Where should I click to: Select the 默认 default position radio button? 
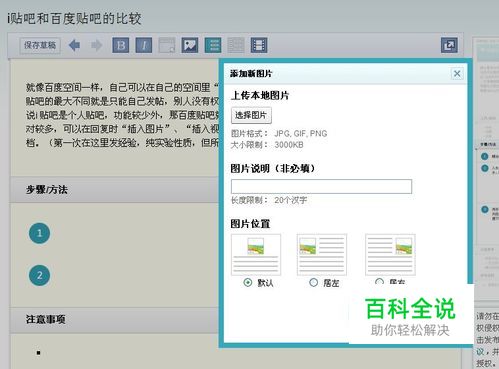coord(248,283)
